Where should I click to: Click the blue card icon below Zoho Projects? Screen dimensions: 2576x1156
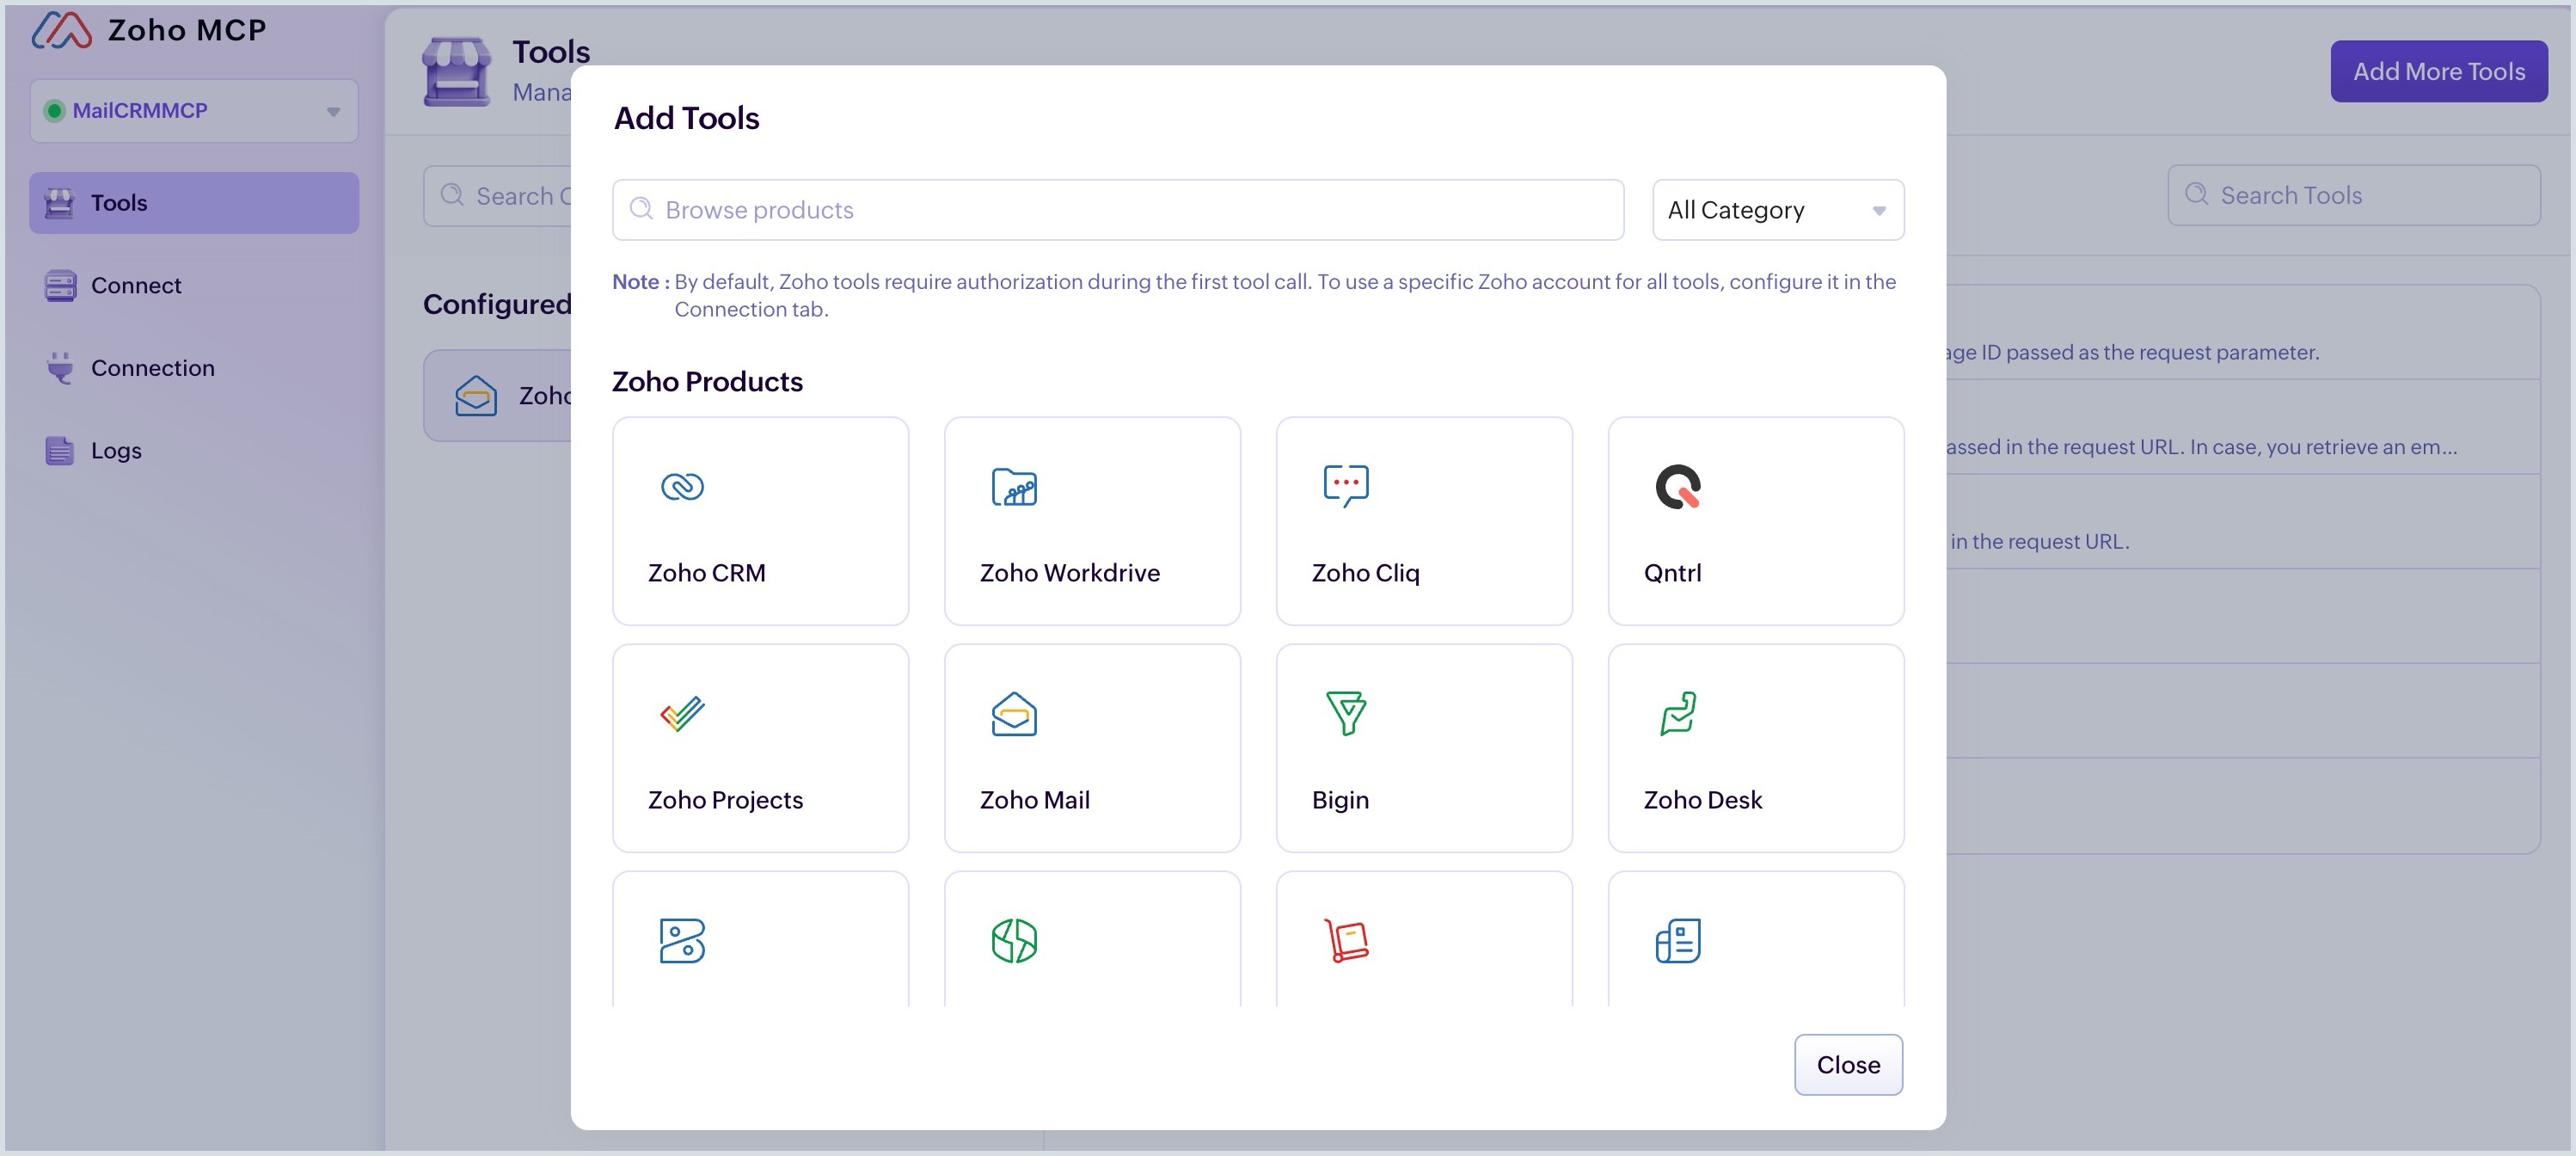682,941
